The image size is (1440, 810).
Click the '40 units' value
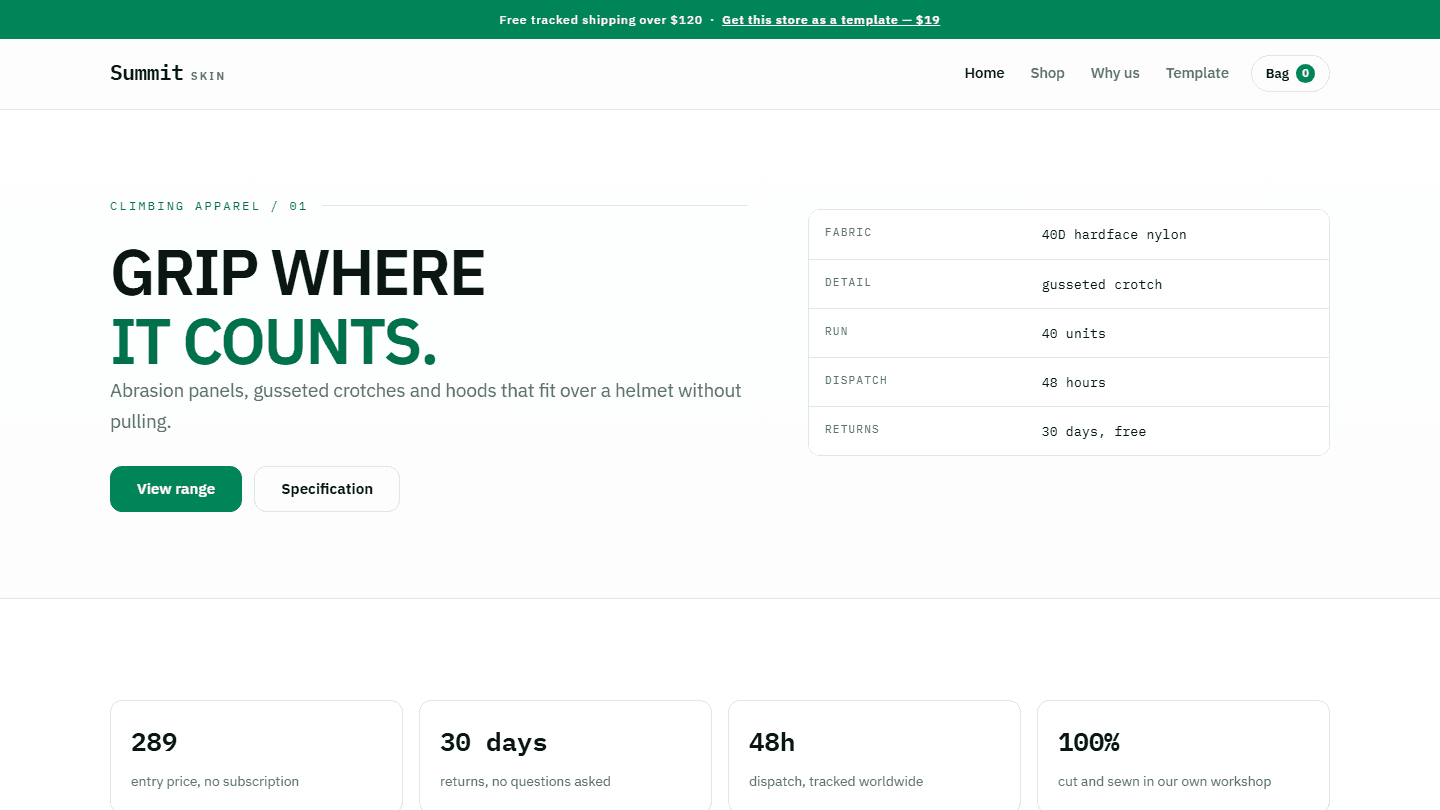1074,334
